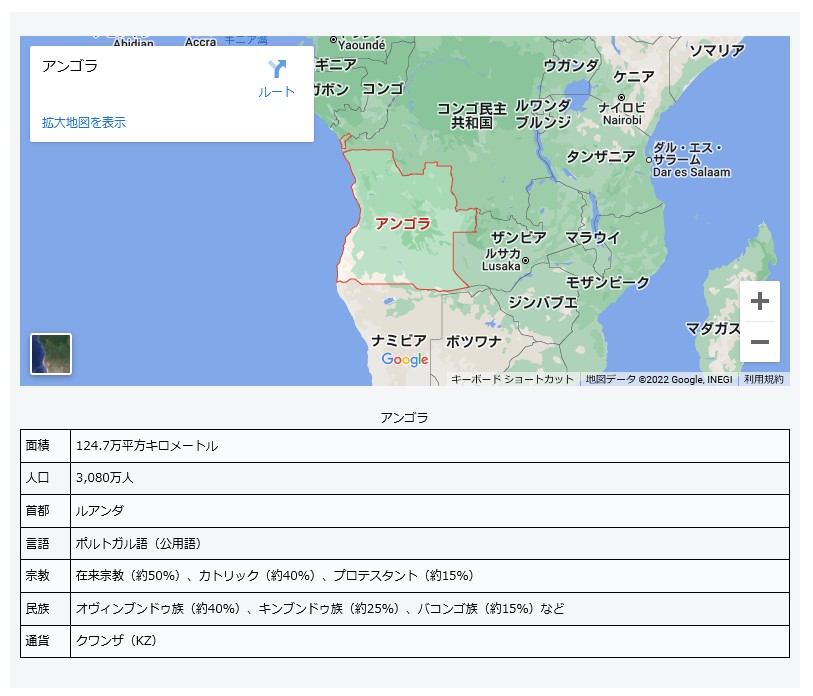
Task: Open キーボード ショートカット in map footer
Action: pos(512,379)
